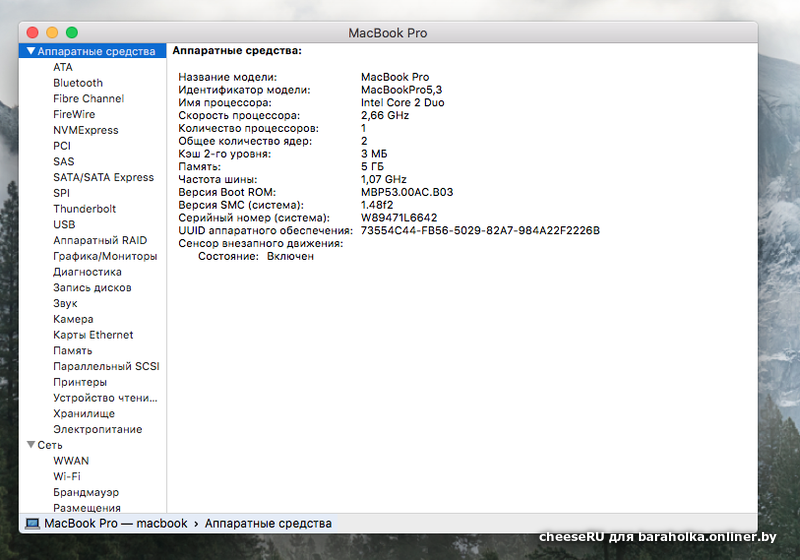Click Аппаратные средства path bar segment
The width and height of the screenshot is (800, 560).
[268, 524]
